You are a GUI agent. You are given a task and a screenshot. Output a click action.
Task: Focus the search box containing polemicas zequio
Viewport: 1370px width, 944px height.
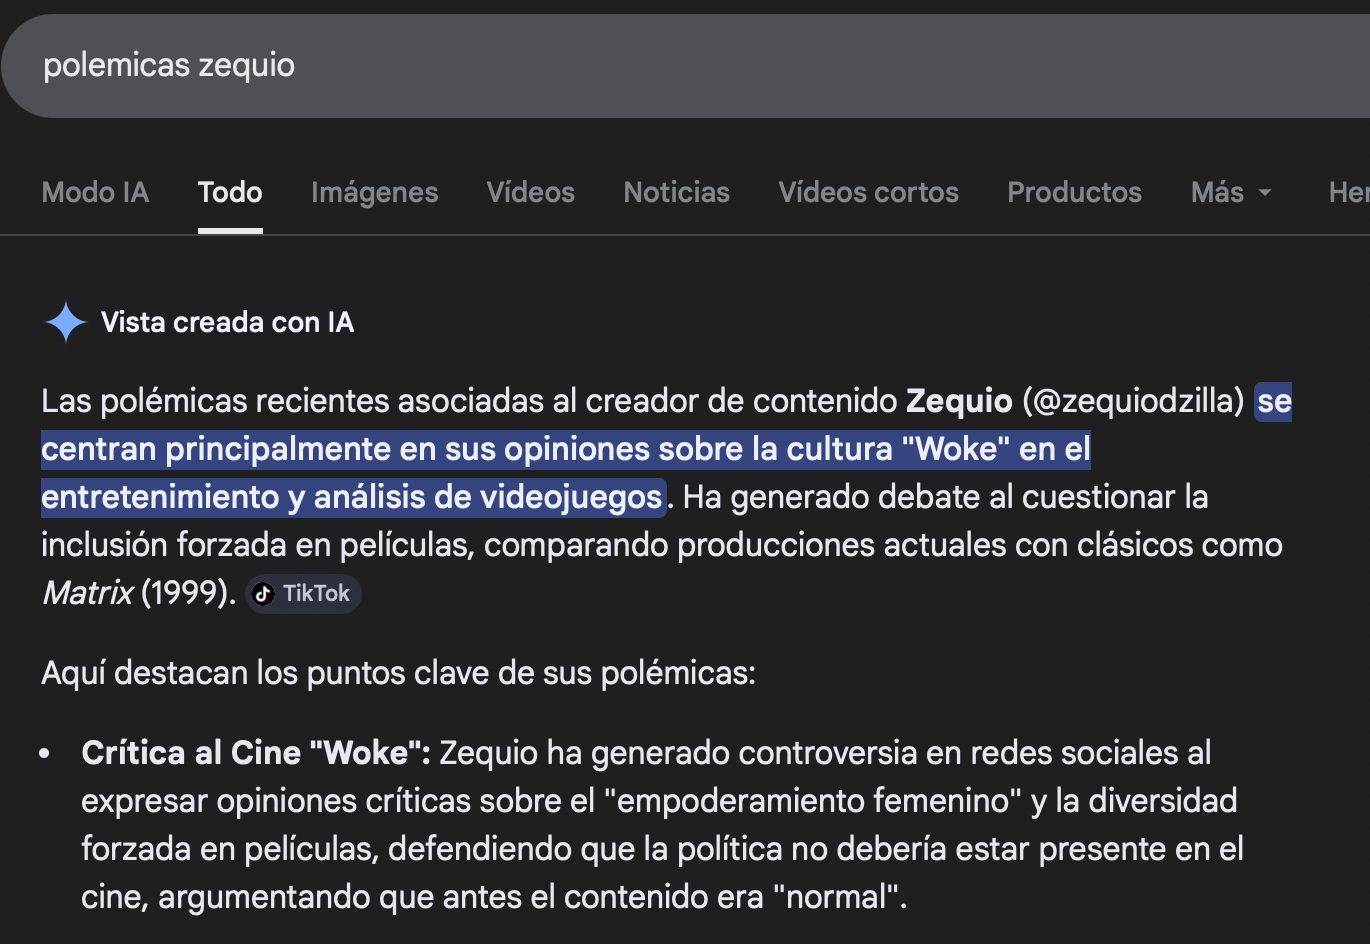[x=600, y=66]
